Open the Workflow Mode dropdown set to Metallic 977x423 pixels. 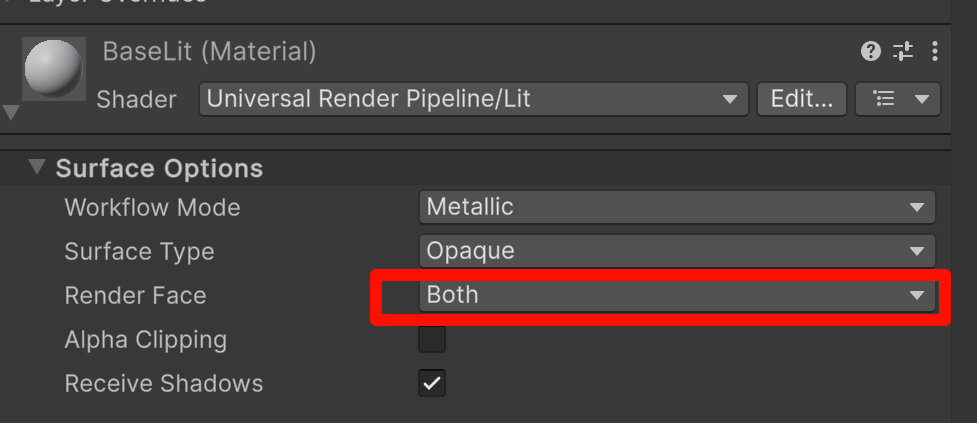tap(677, 208)
